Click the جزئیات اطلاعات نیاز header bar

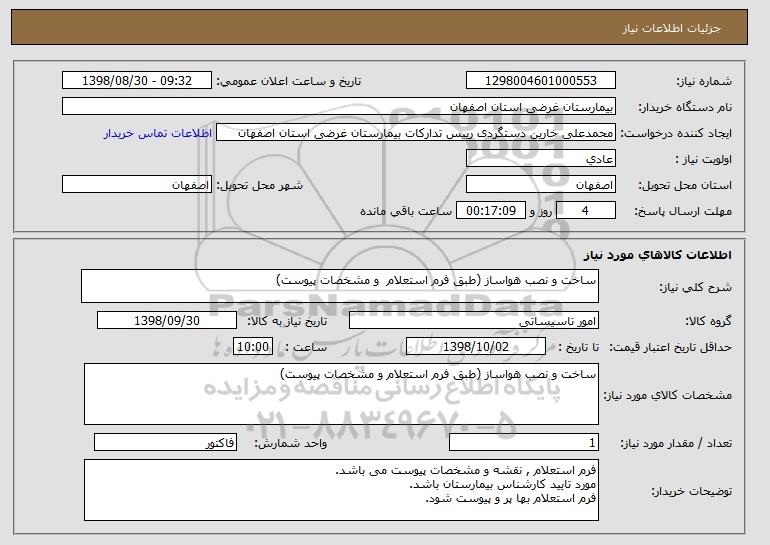[379, 27]
